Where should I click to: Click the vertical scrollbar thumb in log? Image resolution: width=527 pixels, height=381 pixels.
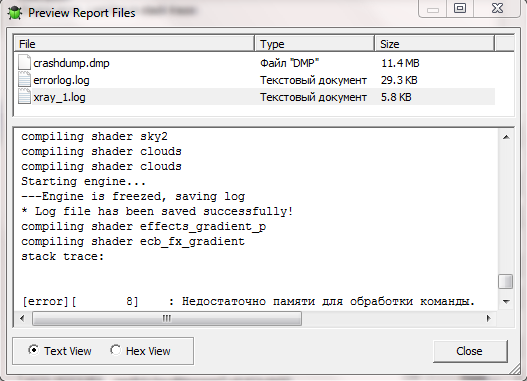(x=506, y=282)
